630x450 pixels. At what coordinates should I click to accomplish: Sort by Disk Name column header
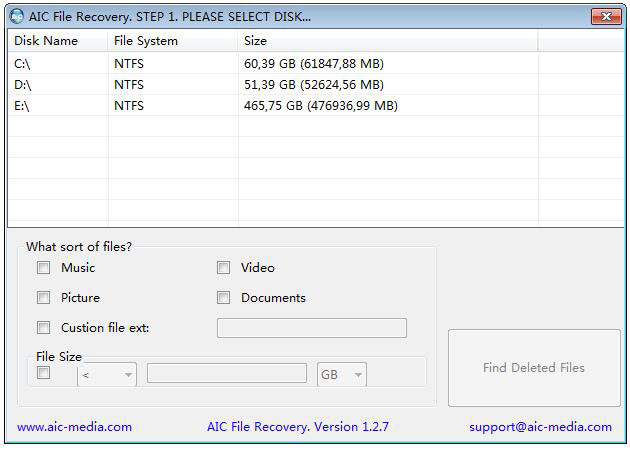[x=58, y=41]
